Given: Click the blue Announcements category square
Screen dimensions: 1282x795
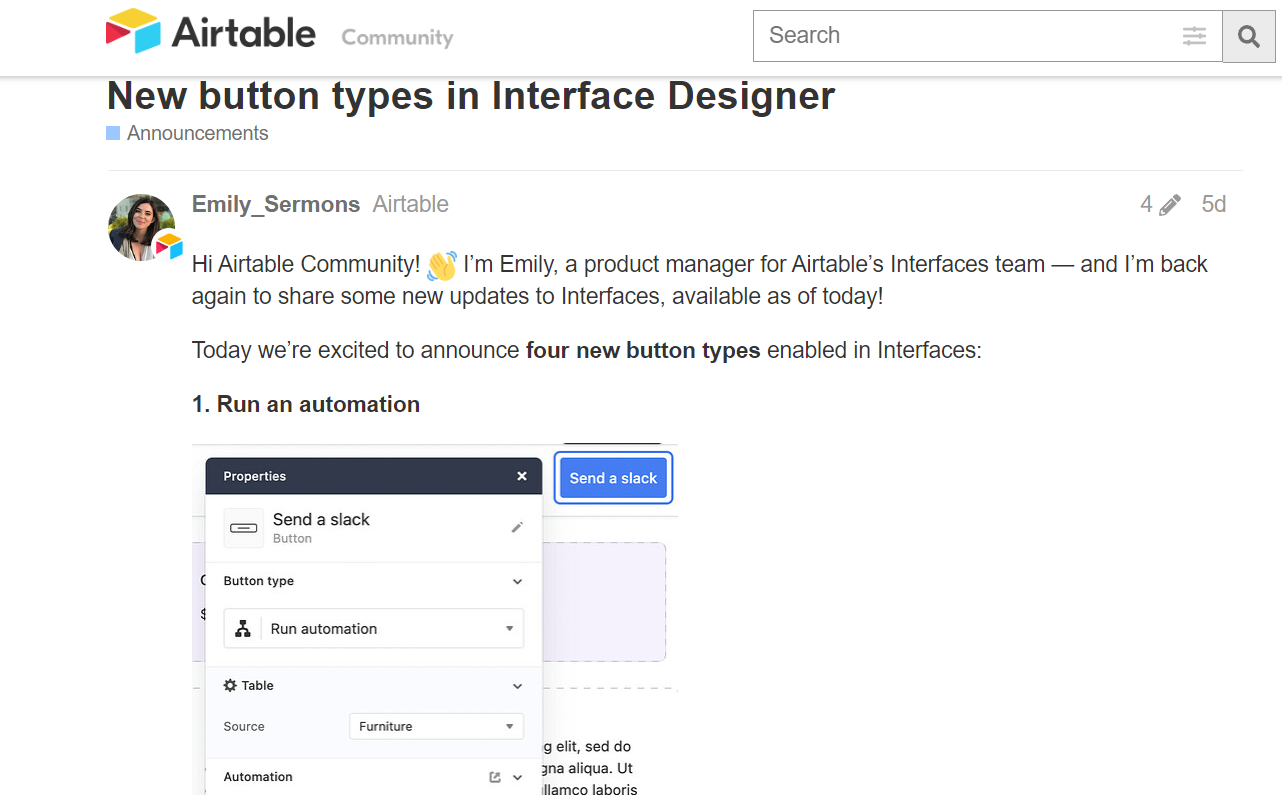Looking at the screenshot, I should click(x=113, y=133).
